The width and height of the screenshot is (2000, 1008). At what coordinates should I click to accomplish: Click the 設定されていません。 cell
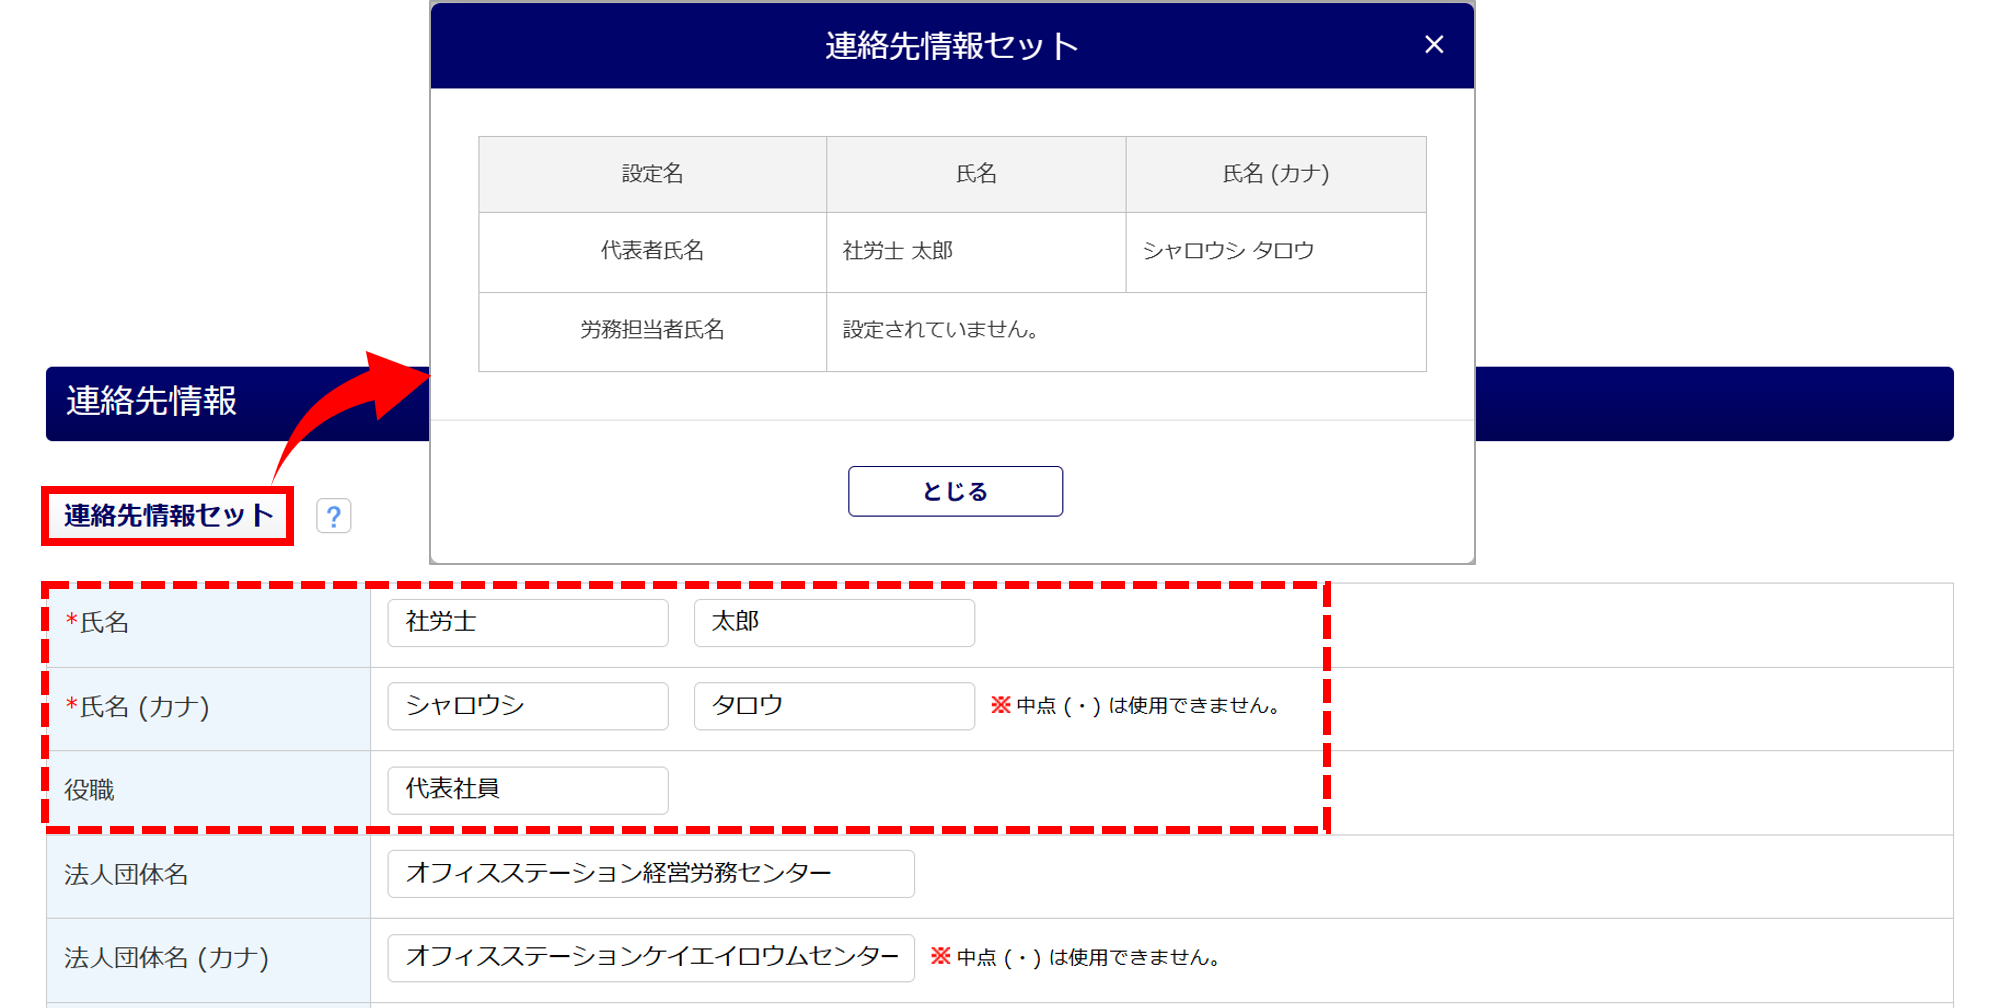pos(1126,332)
